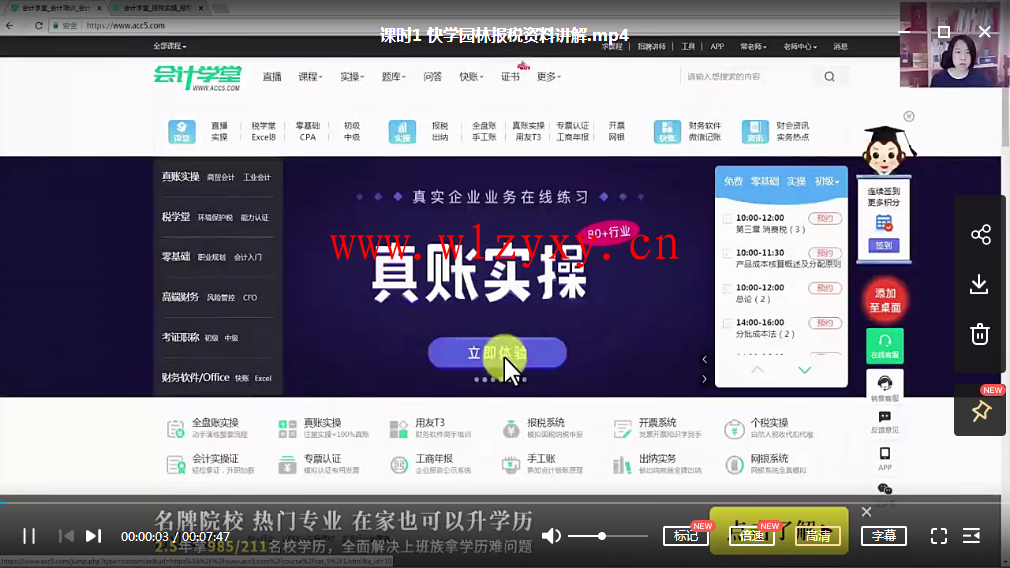This screenshot has height=568, width=1010.
Task: Click the 添加至桌面 red circle button
Action: click(885, 301)
